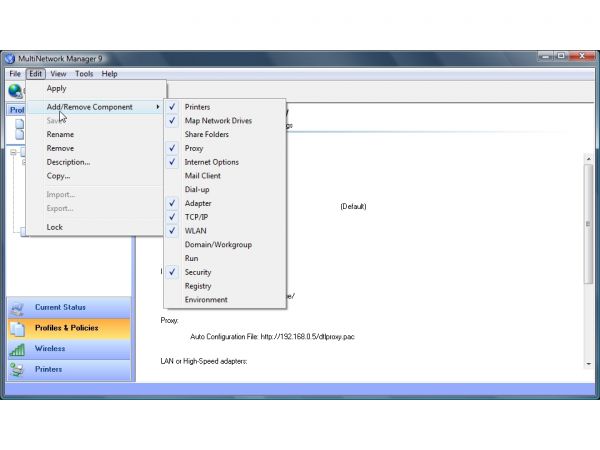600x450 pixels.
Task: Click 'LAN or High-Speed adapters:' heading
Action: point(204,361)
